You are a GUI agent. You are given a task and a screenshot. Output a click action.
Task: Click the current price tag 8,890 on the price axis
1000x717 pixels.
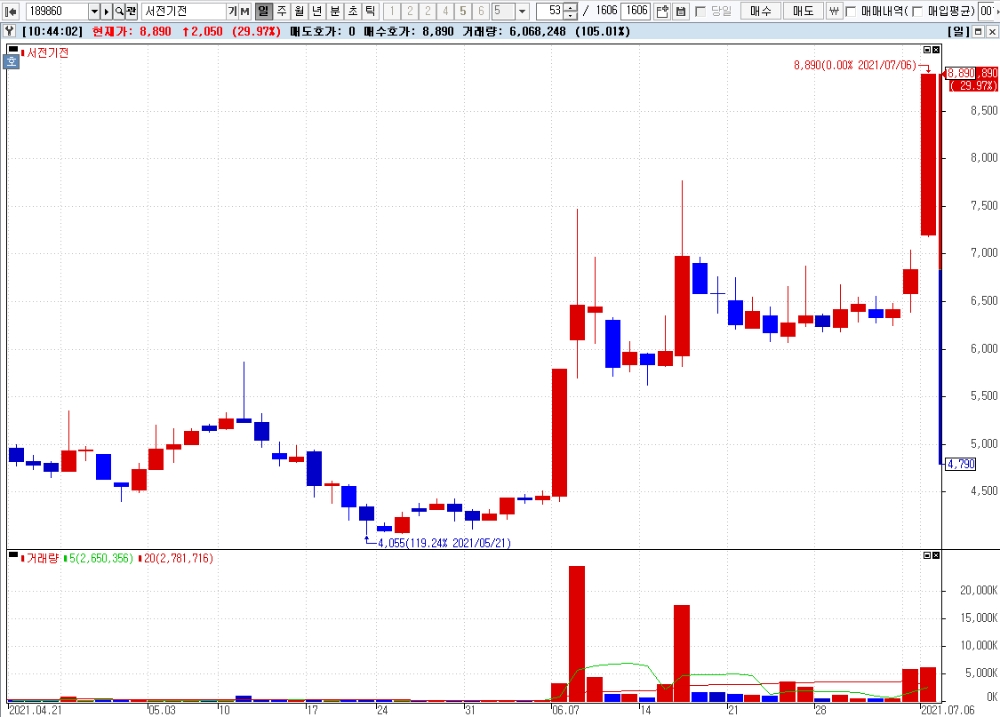tap(960, 73)
